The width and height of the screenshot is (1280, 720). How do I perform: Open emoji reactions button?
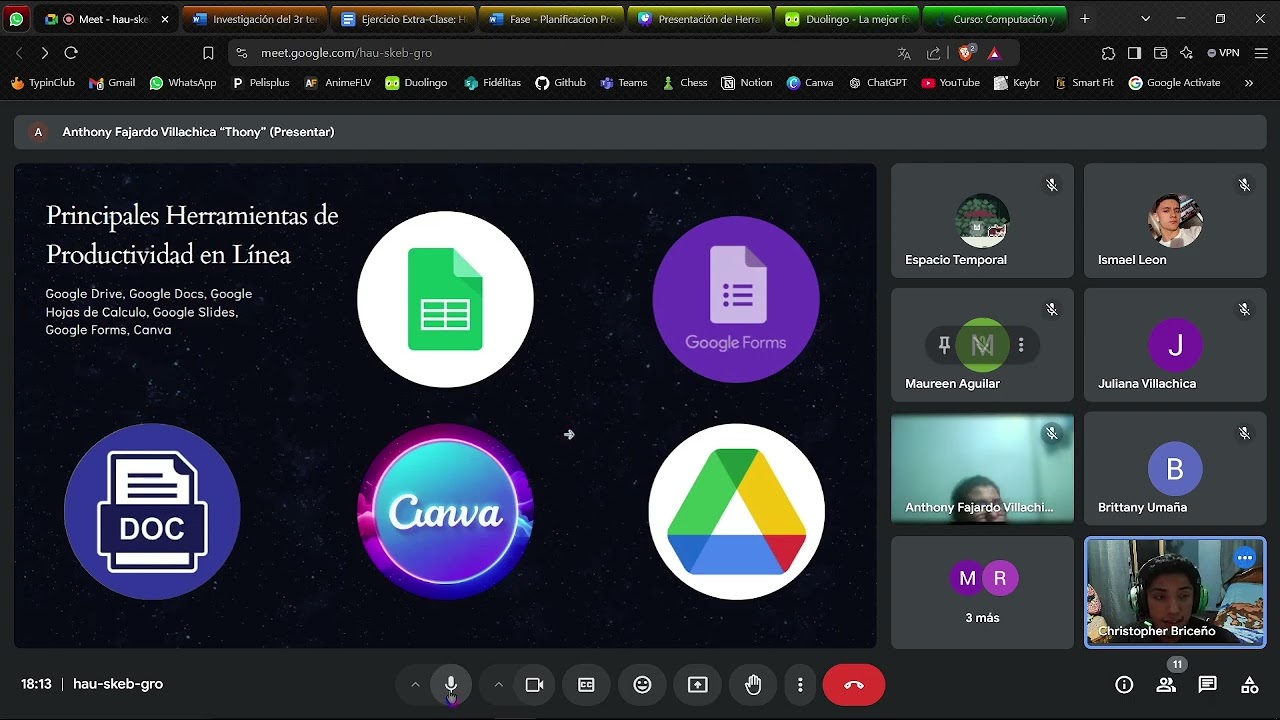tap(642, 685)
